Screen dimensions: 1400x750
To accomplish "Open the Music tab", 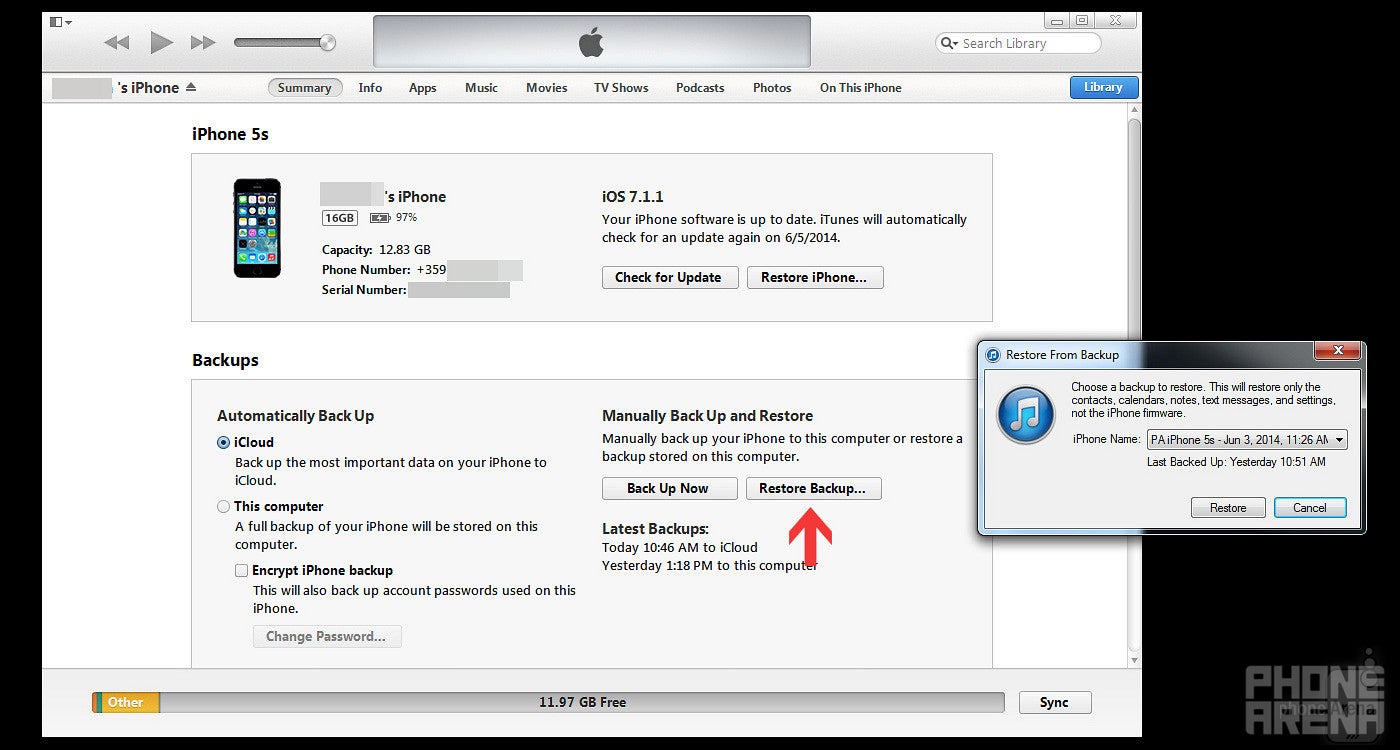I will point(481,88).
